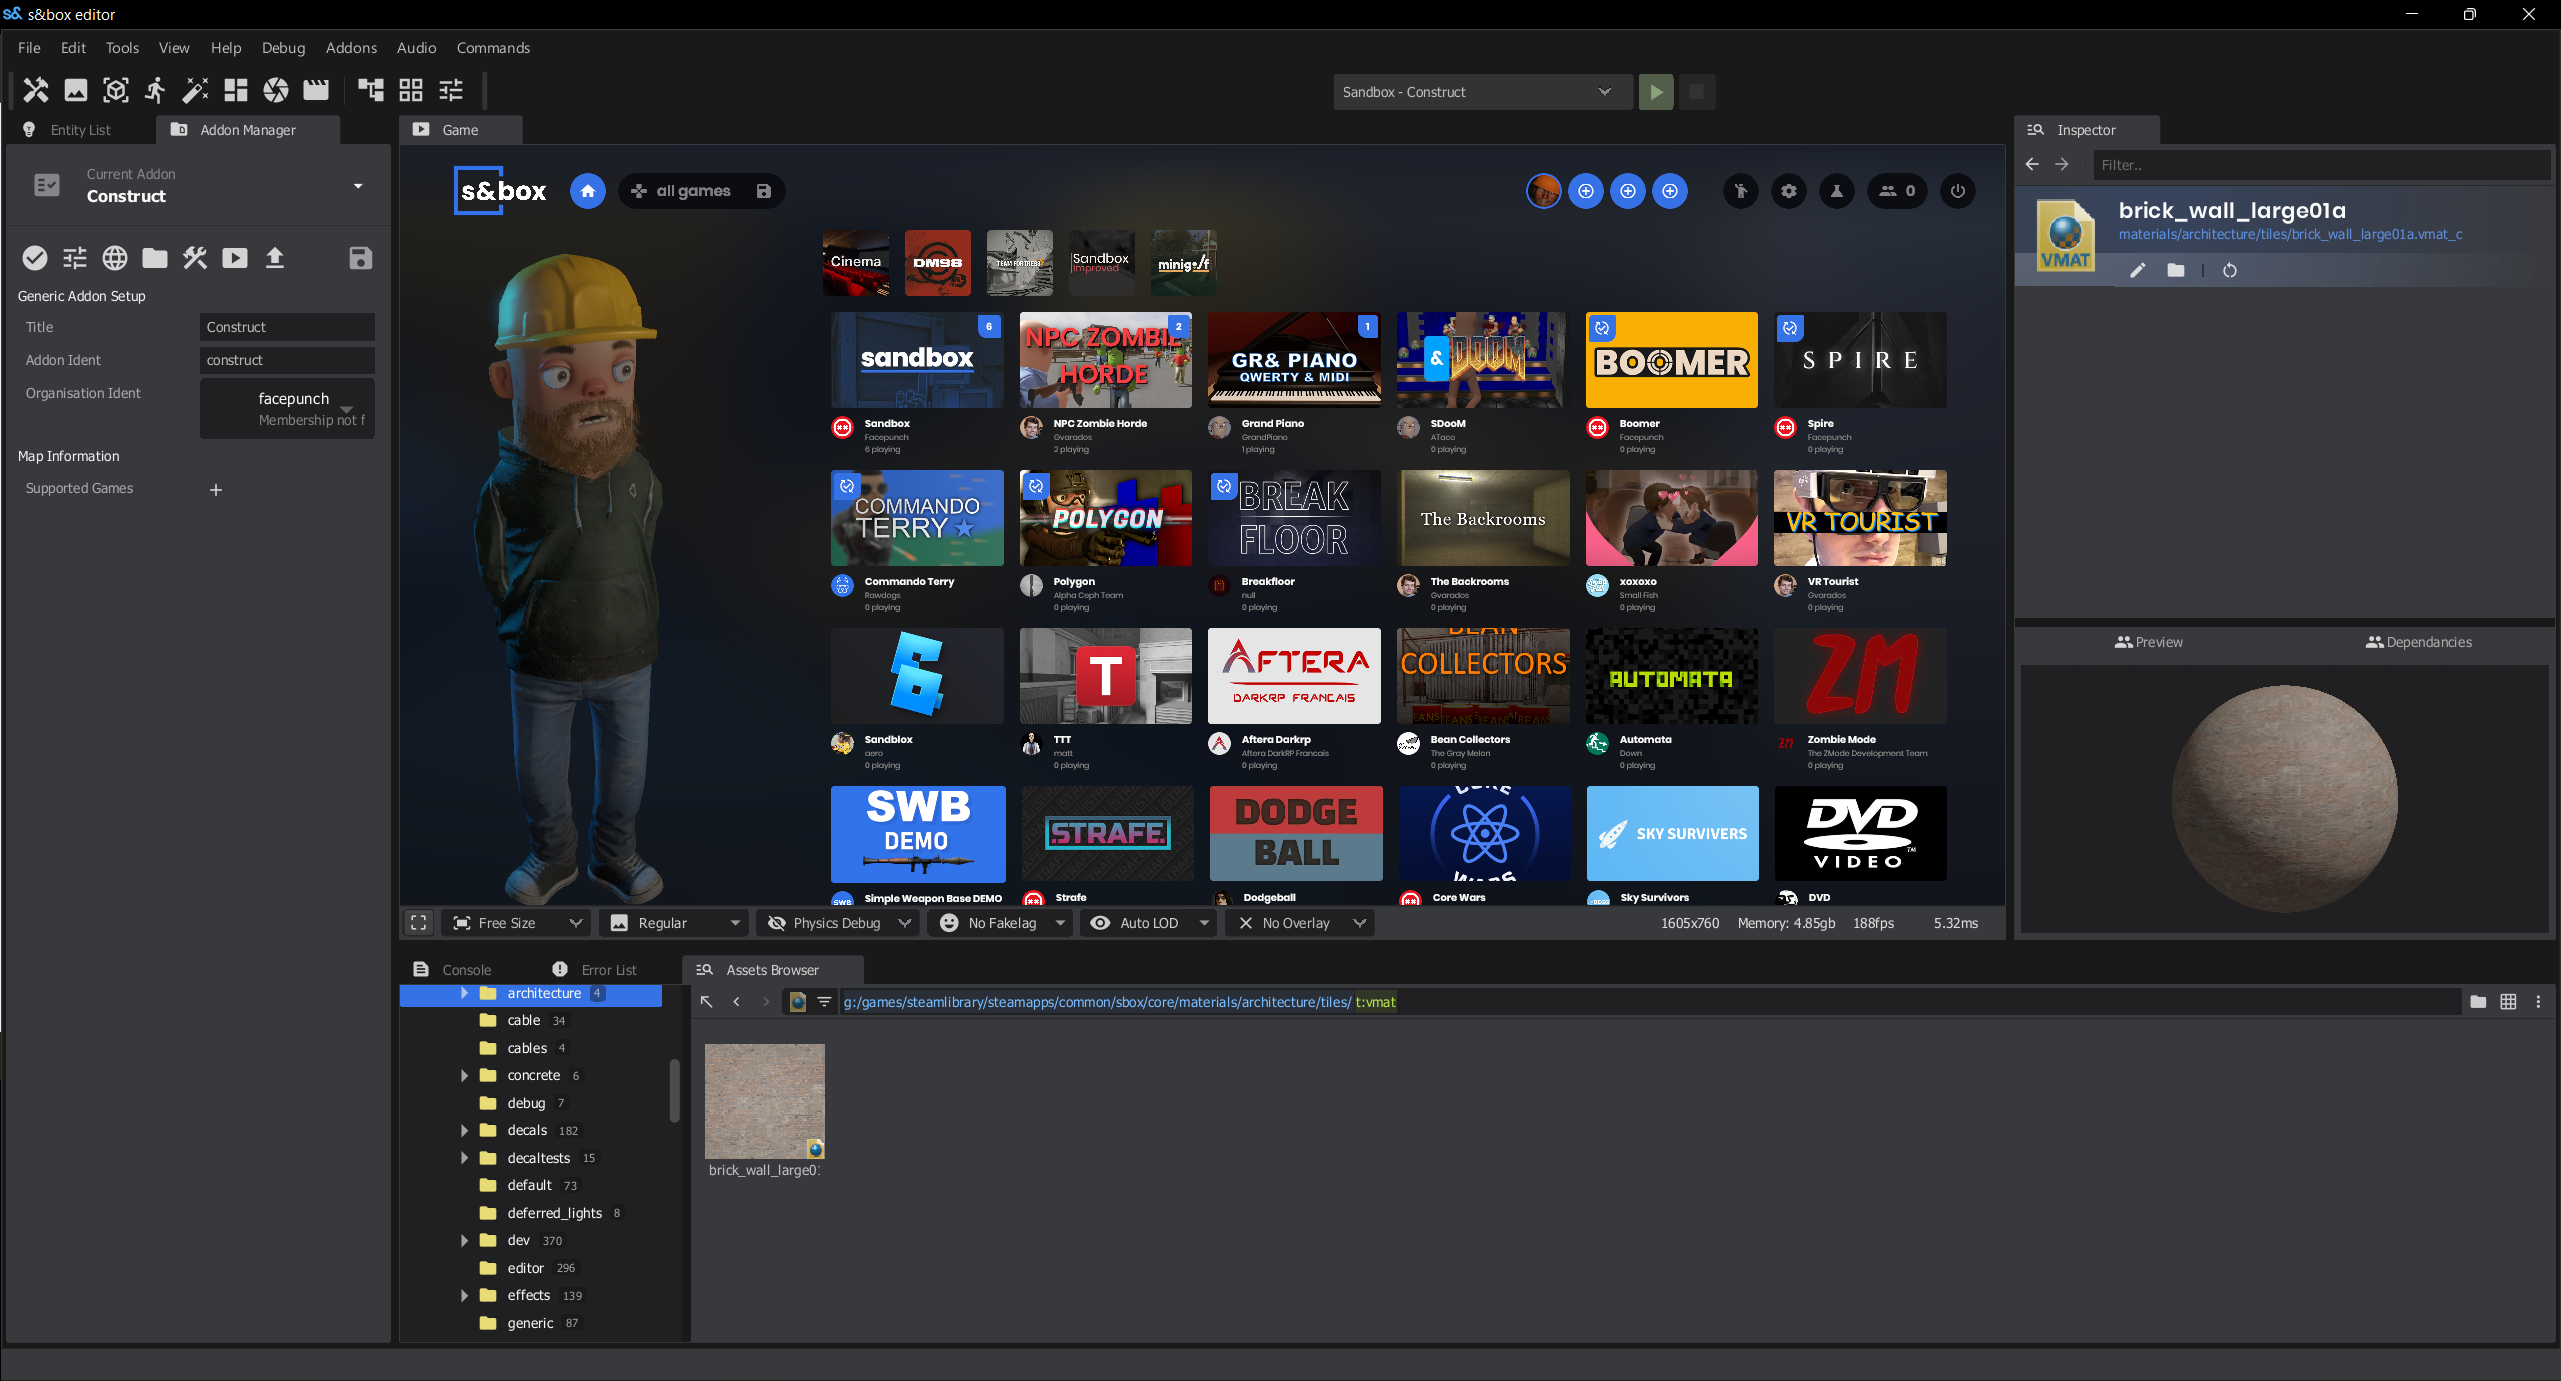Click the four-squares grid toolbar icon
The height and width of the screenshot is (1381, 2561).
coord(411,90)
